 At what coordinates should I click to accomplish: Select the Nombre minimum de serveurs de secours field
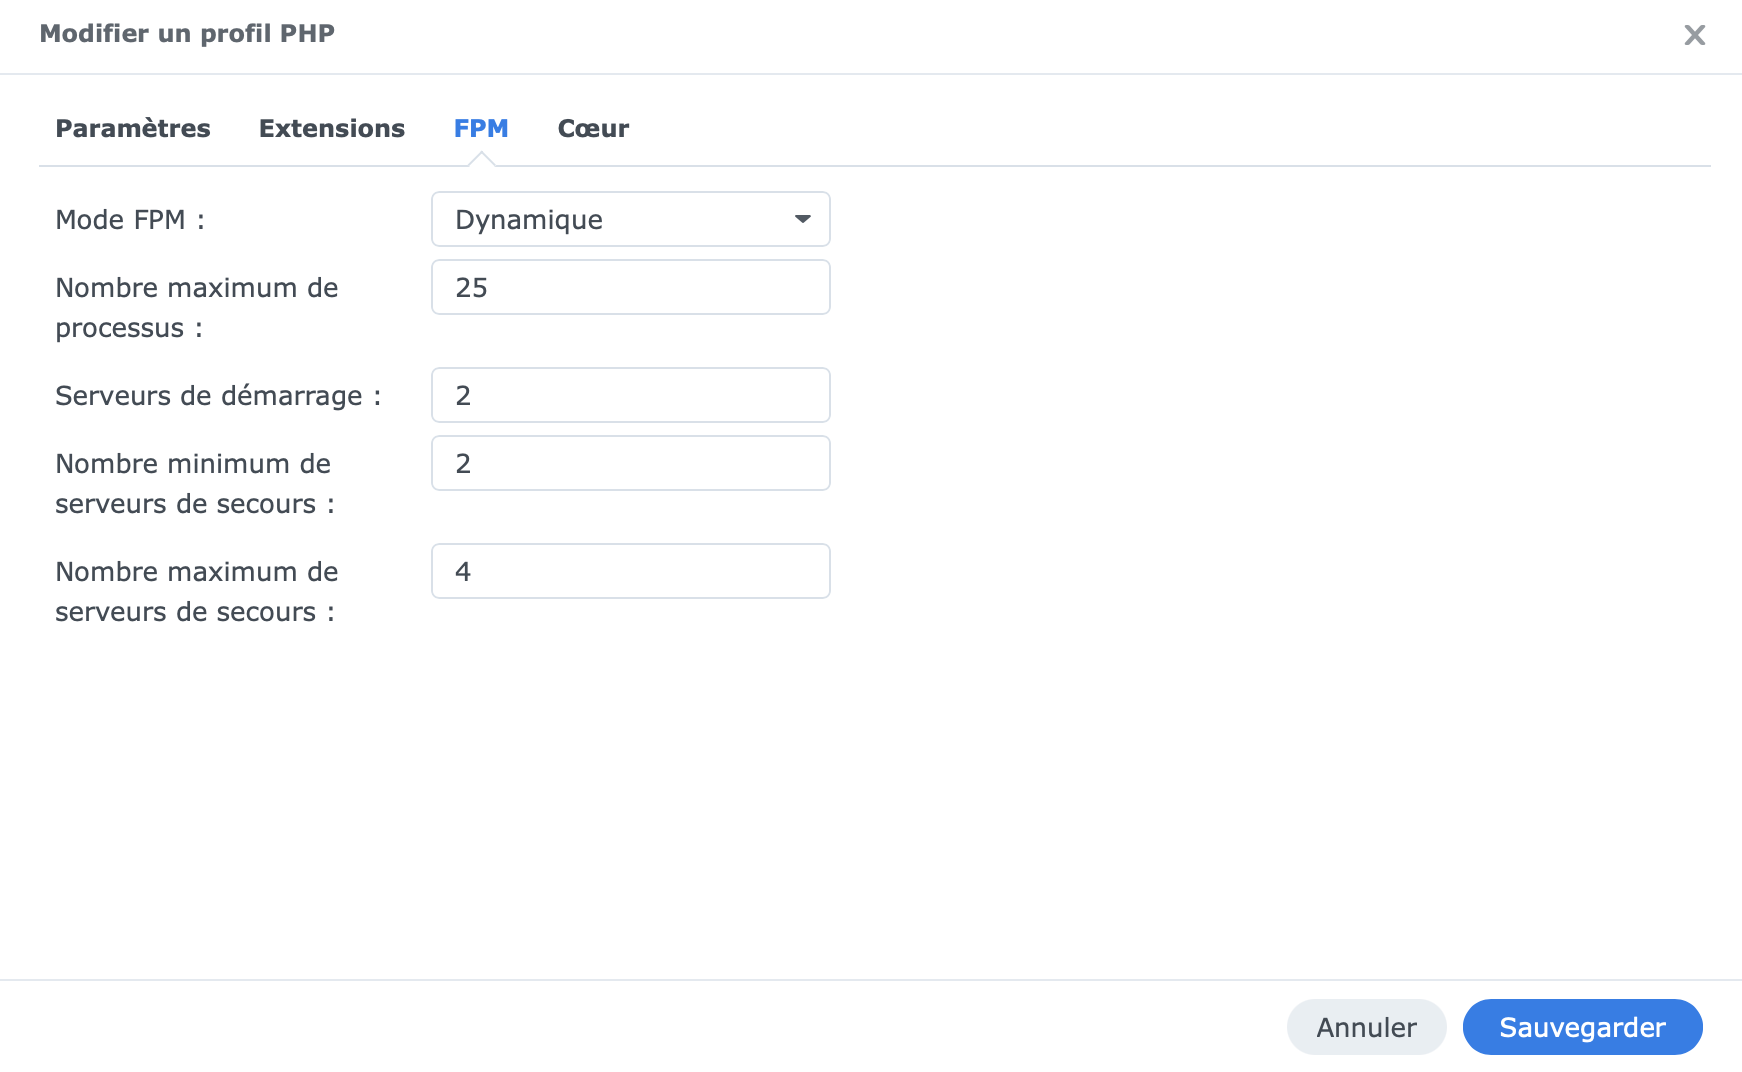pyautogui.click(x=630, y=464)
